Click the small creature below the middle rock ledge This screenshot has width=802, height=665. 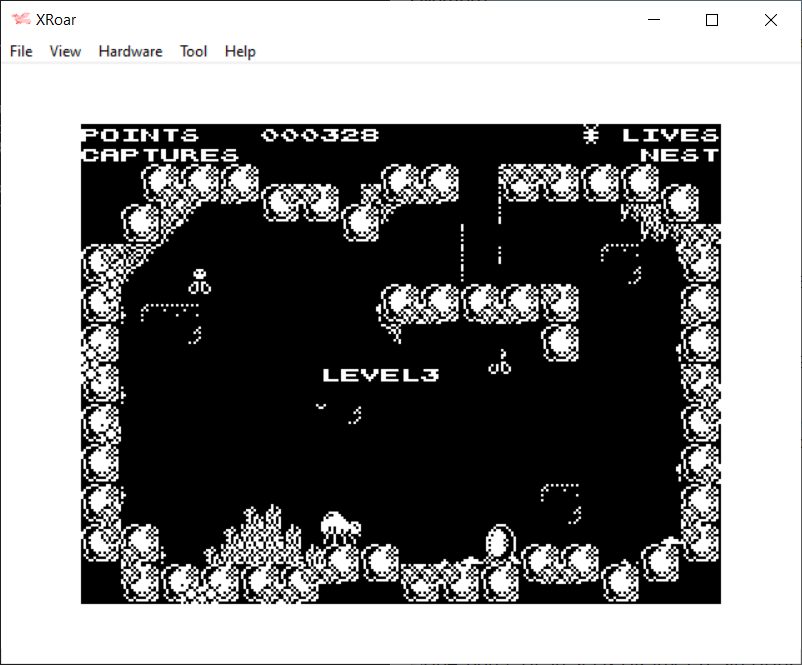click(500, 363)
